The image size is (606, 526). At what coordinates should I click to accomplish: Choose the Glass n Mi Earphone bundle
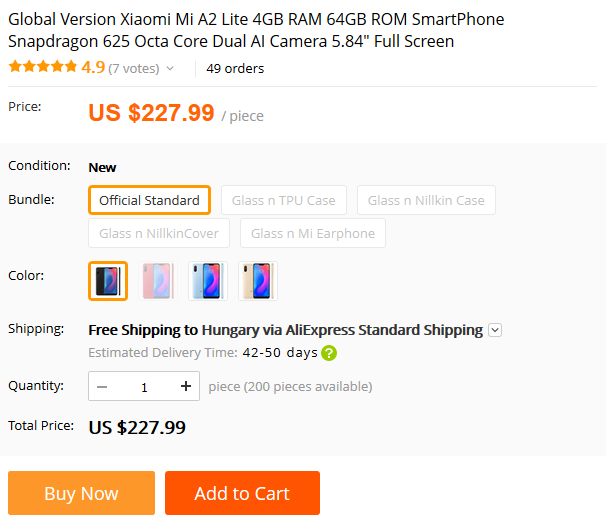[313, 234]
